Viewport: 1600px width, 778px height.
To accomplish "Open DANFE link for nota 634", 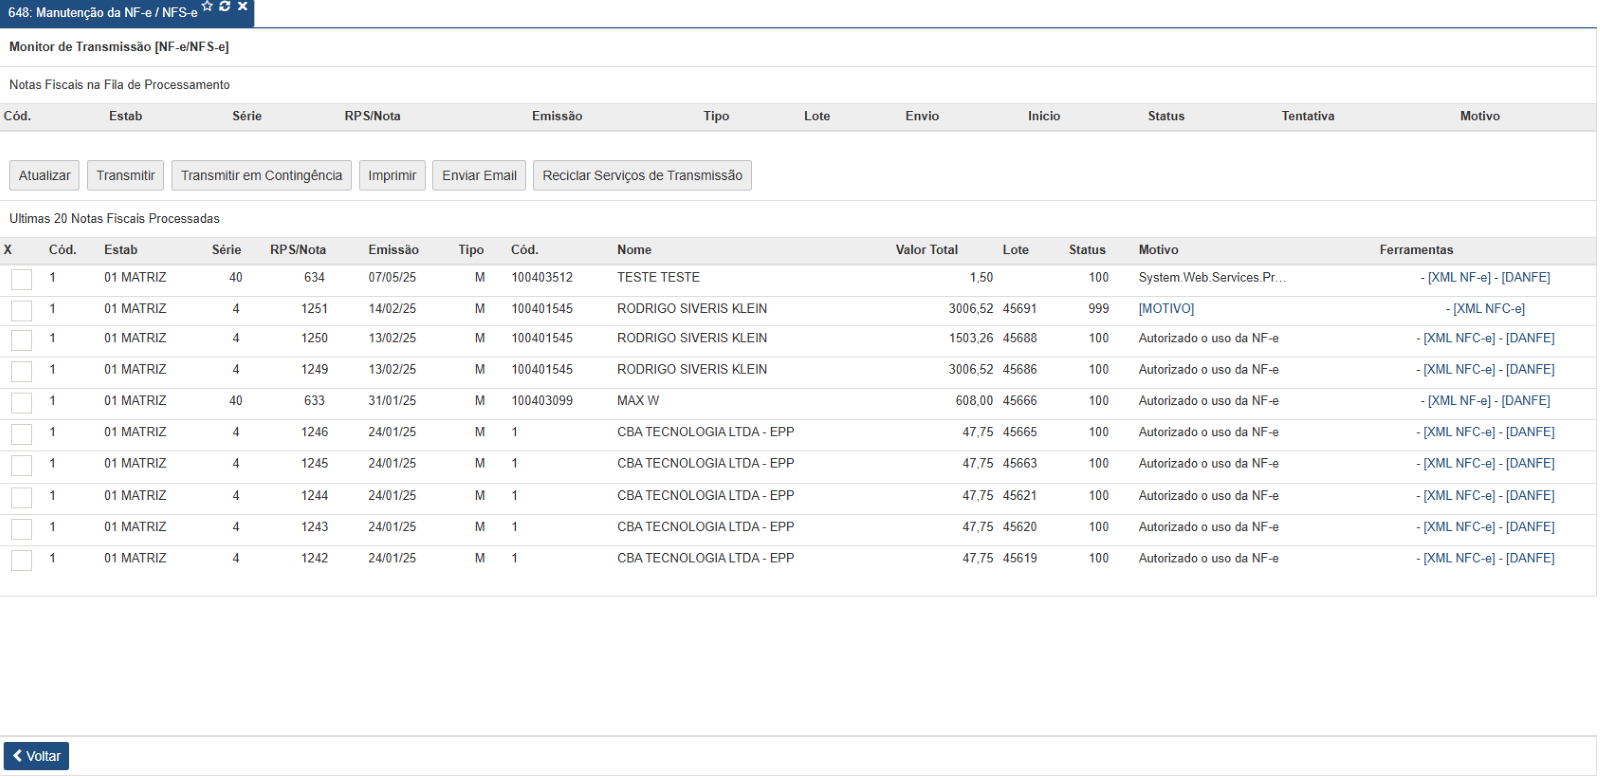I will pyautogui.click(x=1526, y=278).
